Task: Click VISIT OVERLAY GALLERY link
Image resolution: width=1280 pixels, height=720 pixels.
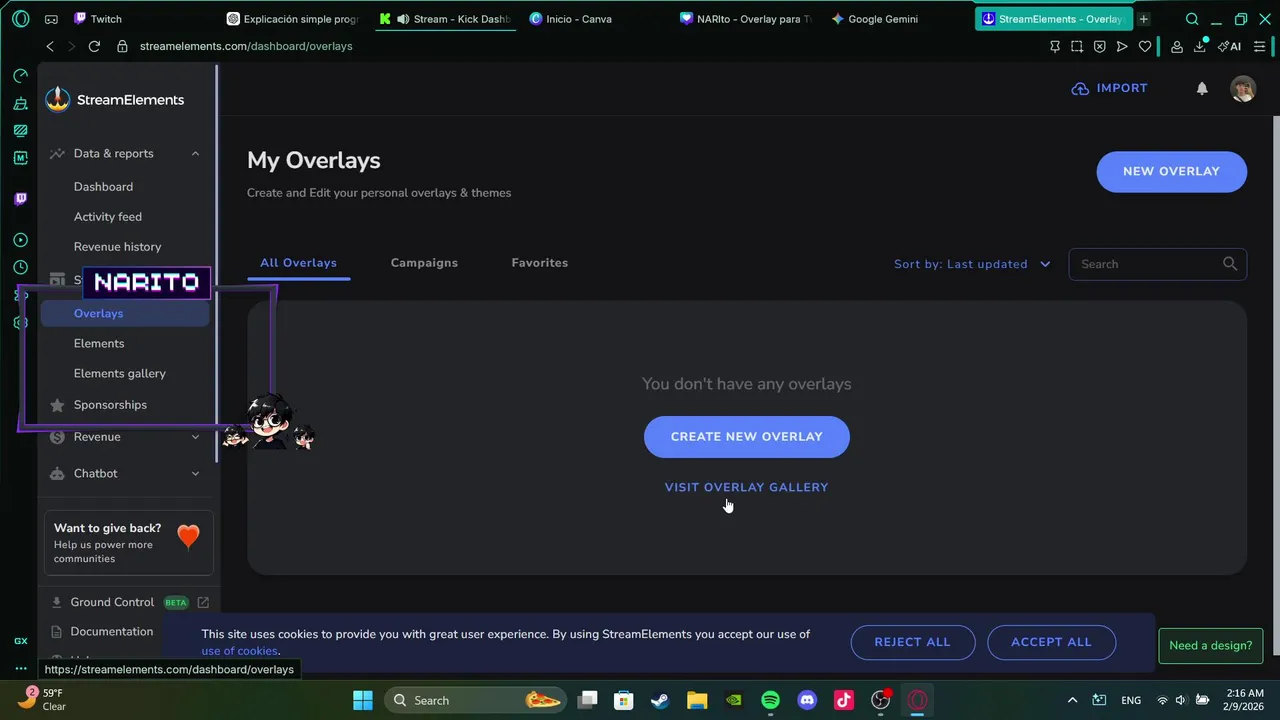Action: click(747, 487)
